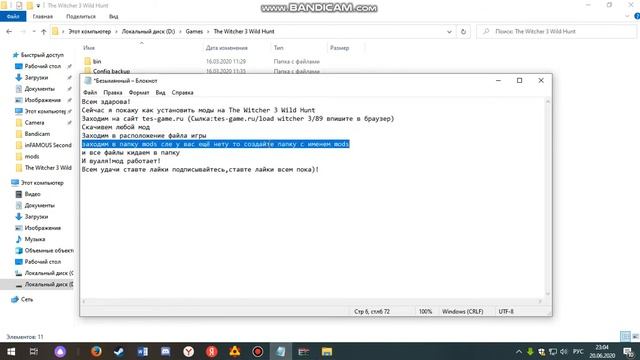Open the Поделиться ribbon tab
The height and width of the screenshot is (360, 640).
(x=81, y=16)
